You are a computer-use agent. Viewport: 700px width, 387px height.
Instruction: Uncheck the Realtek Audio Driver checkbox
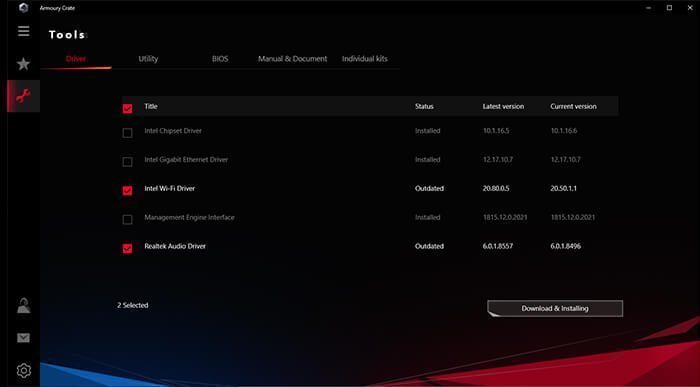127,249
